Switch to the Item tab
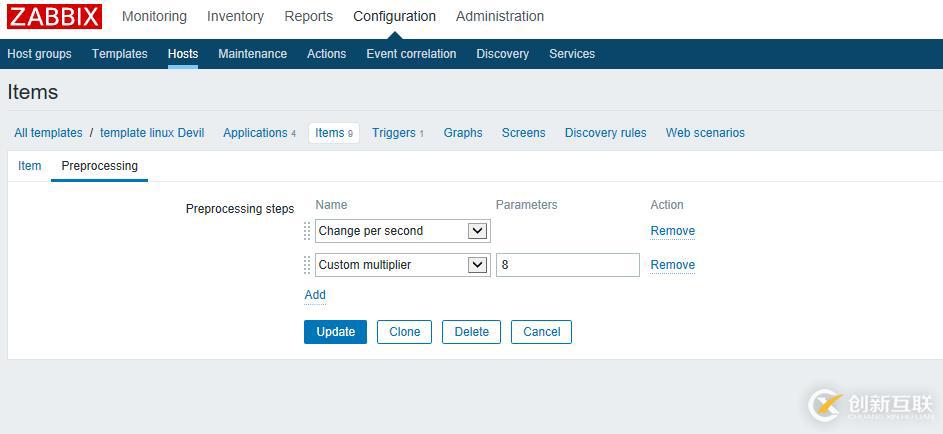 click(x=30, y=166)
